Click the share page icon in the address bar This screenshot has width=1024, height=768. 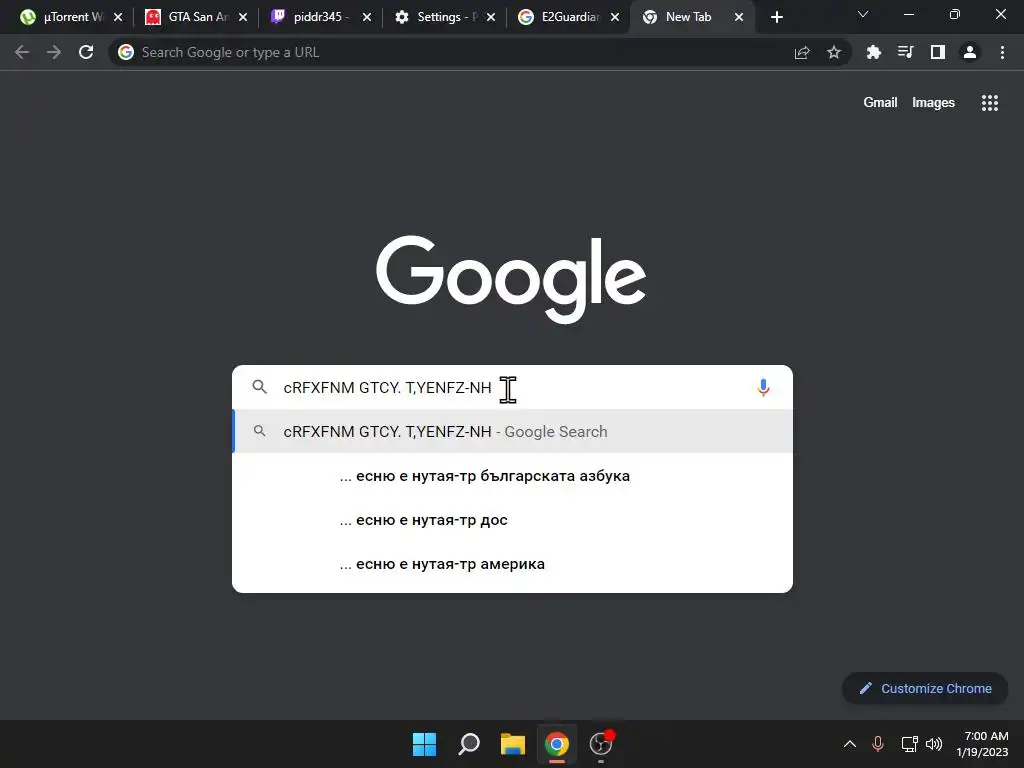[x=802, y=52]
